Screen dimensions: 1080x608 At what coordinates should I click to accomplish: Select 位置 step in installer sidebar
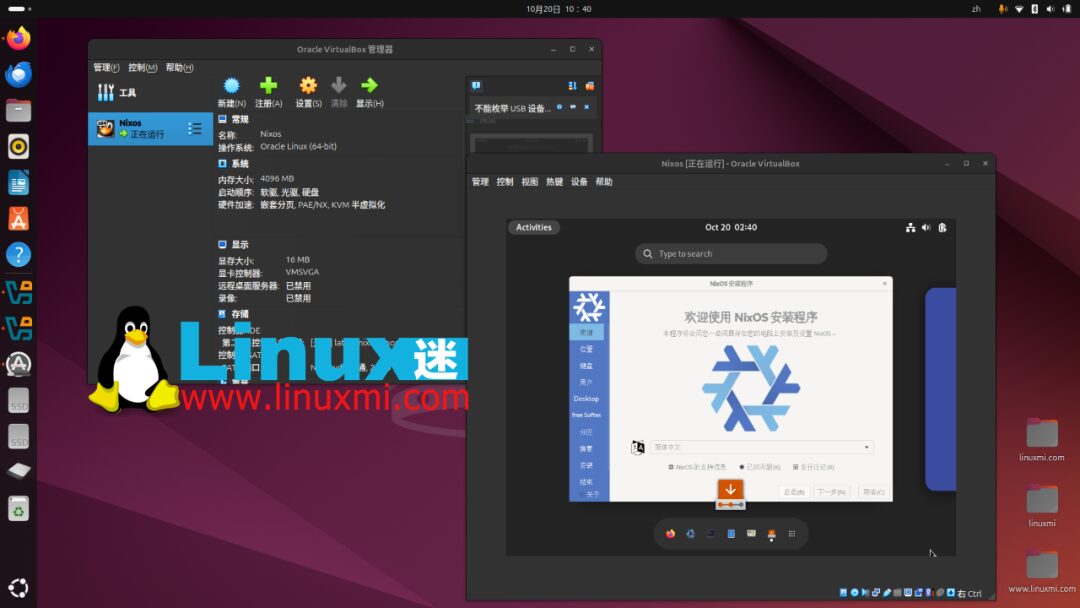pos(586,349)
